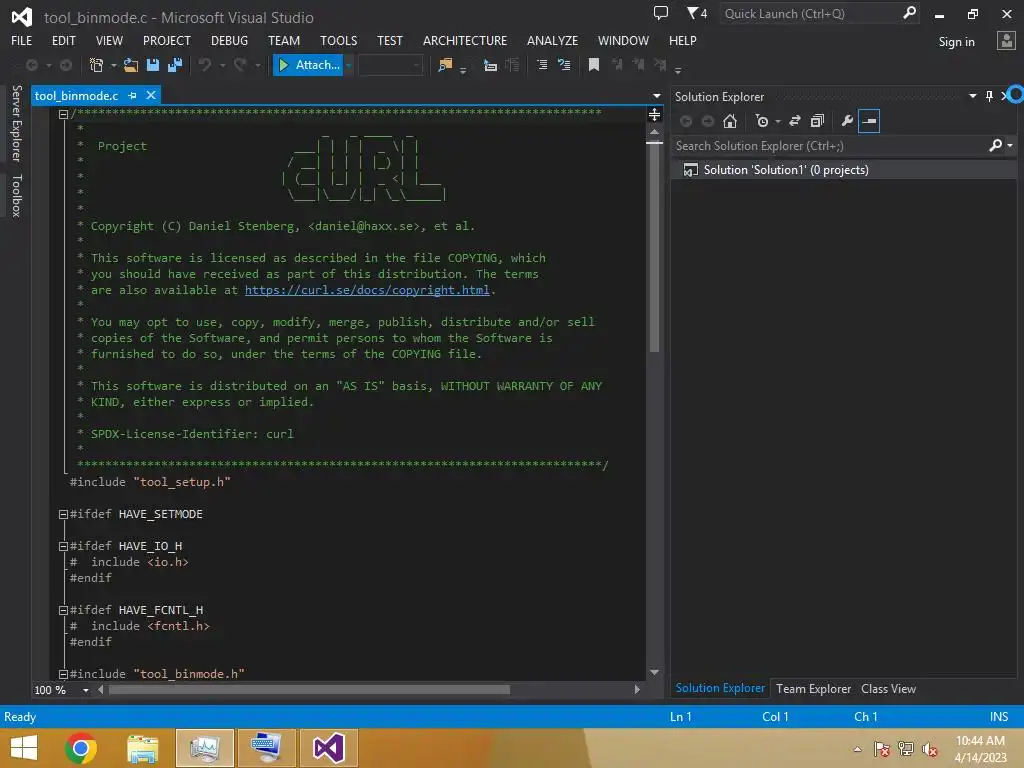Open the DEBUG menu
This screenshot has height=768, width=1024.
click(x=229, y=40)
